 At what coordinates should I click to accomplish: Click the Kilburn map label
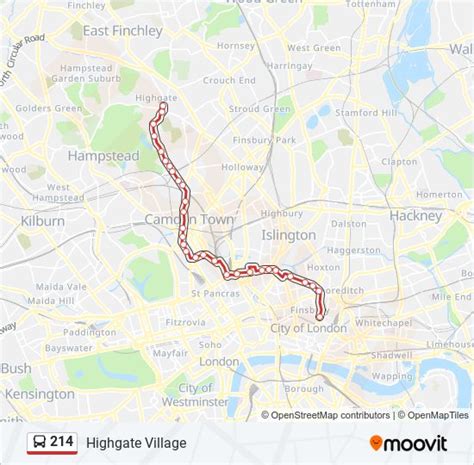[43, 221]
